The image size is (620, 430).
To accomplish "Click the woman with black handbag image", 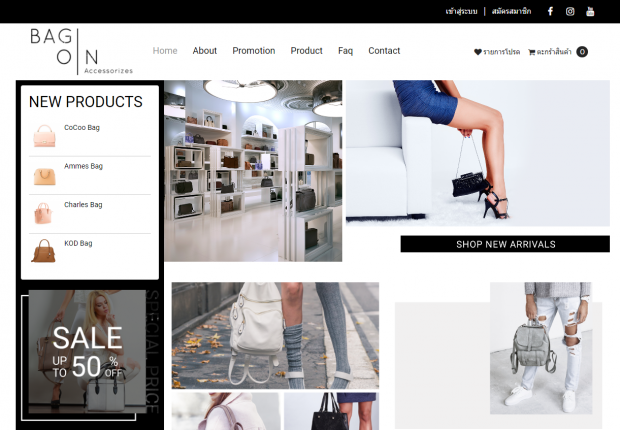I will [478, 153].
